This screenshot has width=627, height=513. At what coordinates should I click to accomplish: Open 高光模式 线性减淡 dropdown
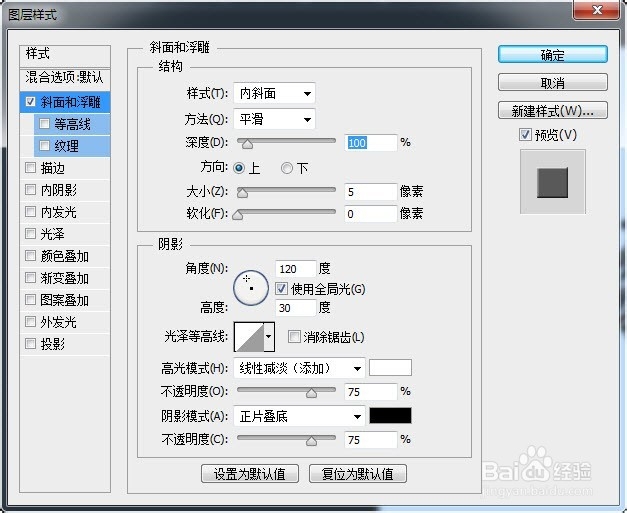[299, 368]
